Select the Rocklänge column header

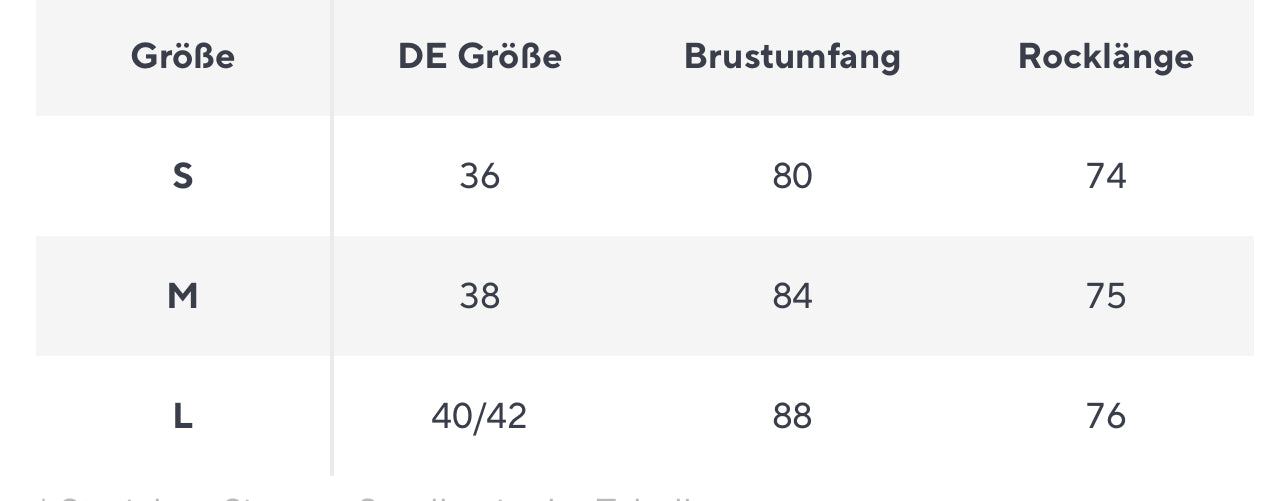[1106, 56]
